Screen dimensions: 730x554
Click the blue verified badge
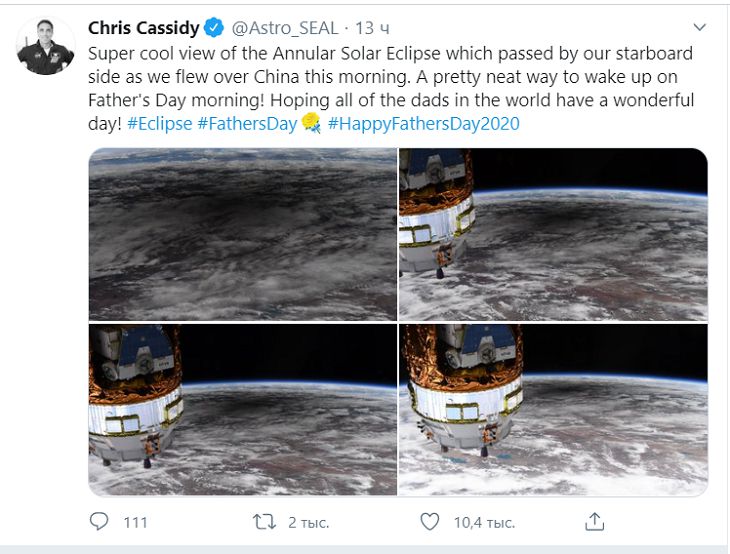[213, 27]
